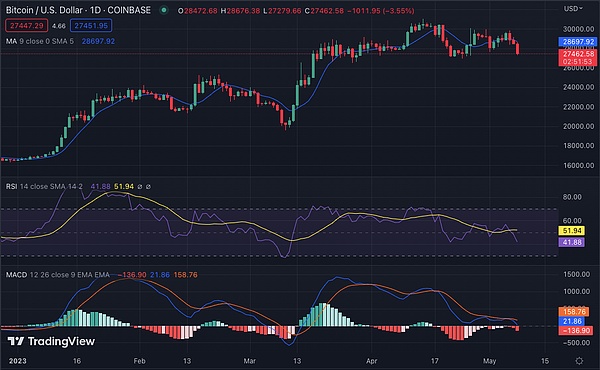The height and width of the screenshot is (370, 600).
Task: Click the 30000.00 price axis level
Action: (578, 29)
